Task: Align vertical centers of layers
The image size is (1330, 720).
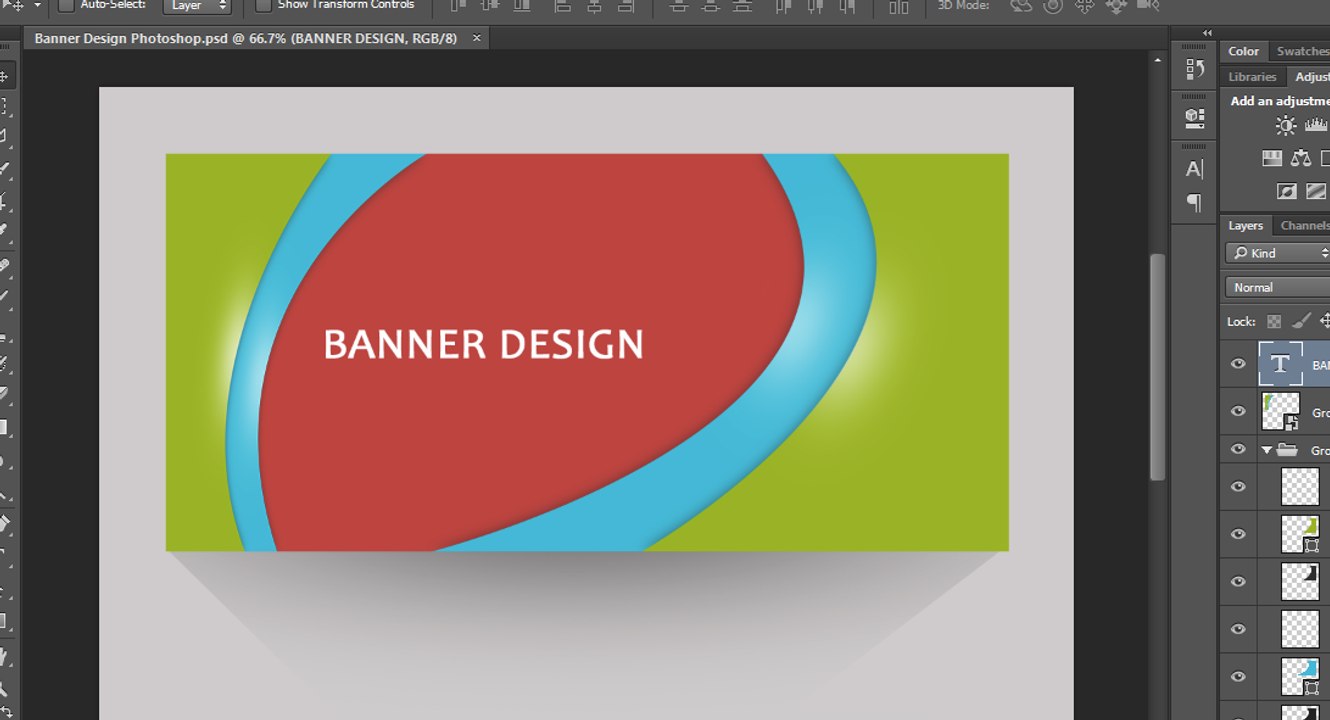Action: pos(491,6)
